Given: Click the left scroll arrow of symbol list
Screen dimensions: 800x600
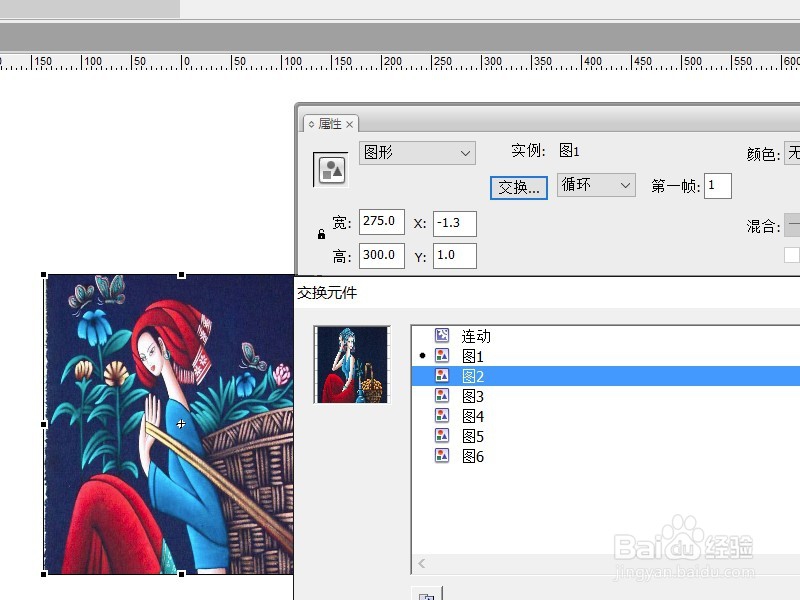Looking at the screenshot, I should click(x=421, y=563).
